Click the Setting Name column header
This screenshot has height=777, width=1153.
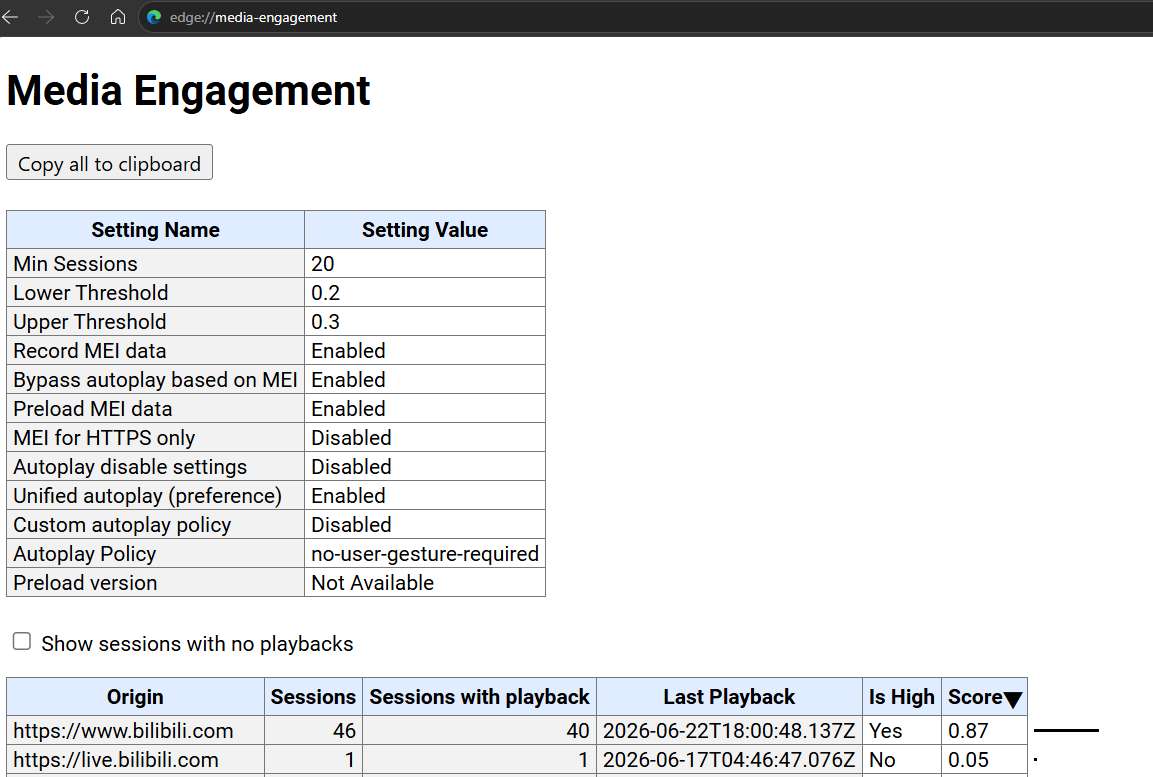(x=156, y=229)
